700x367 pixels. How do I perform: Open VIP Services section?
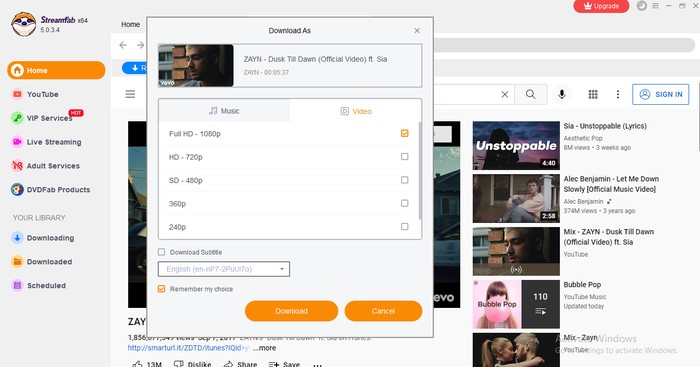[49, 118]
